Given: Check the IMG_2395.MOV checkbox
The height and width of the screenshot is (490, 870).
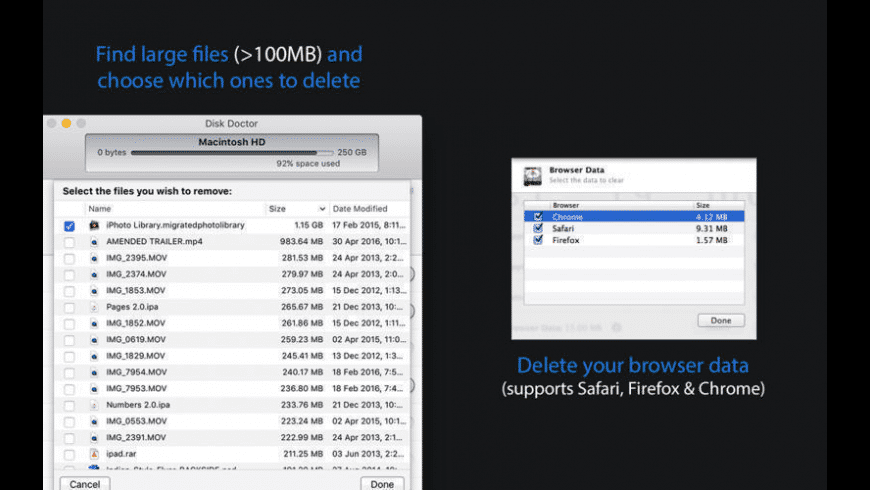Looking at the screenshot, I should 69,259.
